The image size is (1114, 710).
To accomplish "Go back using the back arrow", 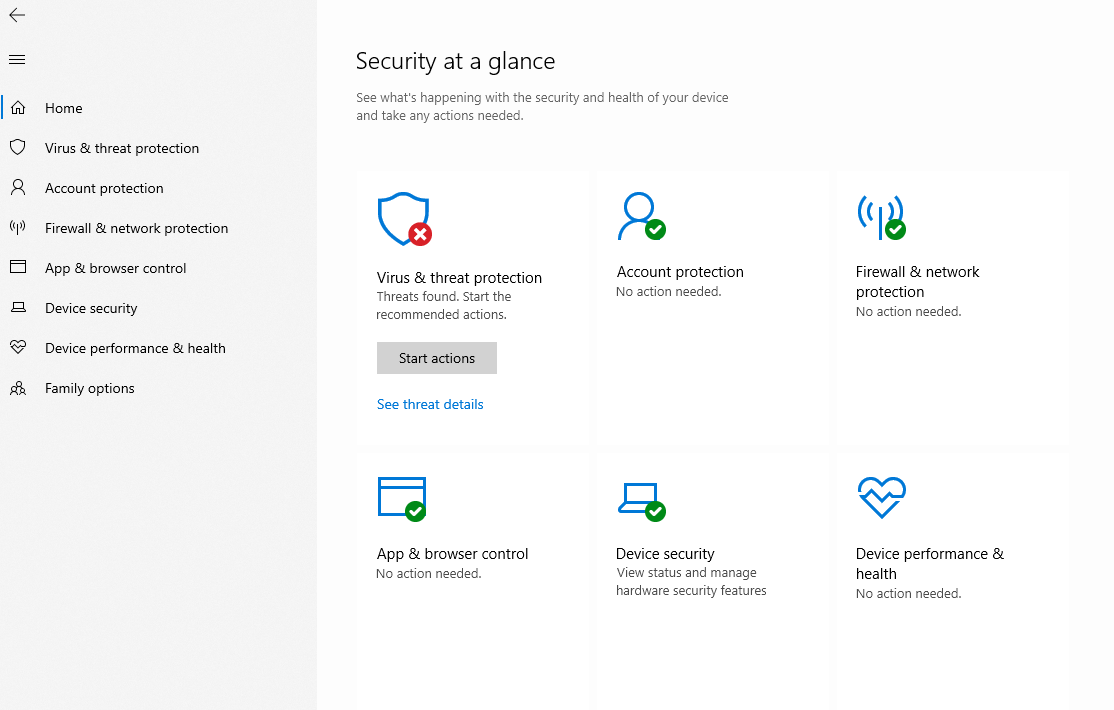I will point(17,15).
